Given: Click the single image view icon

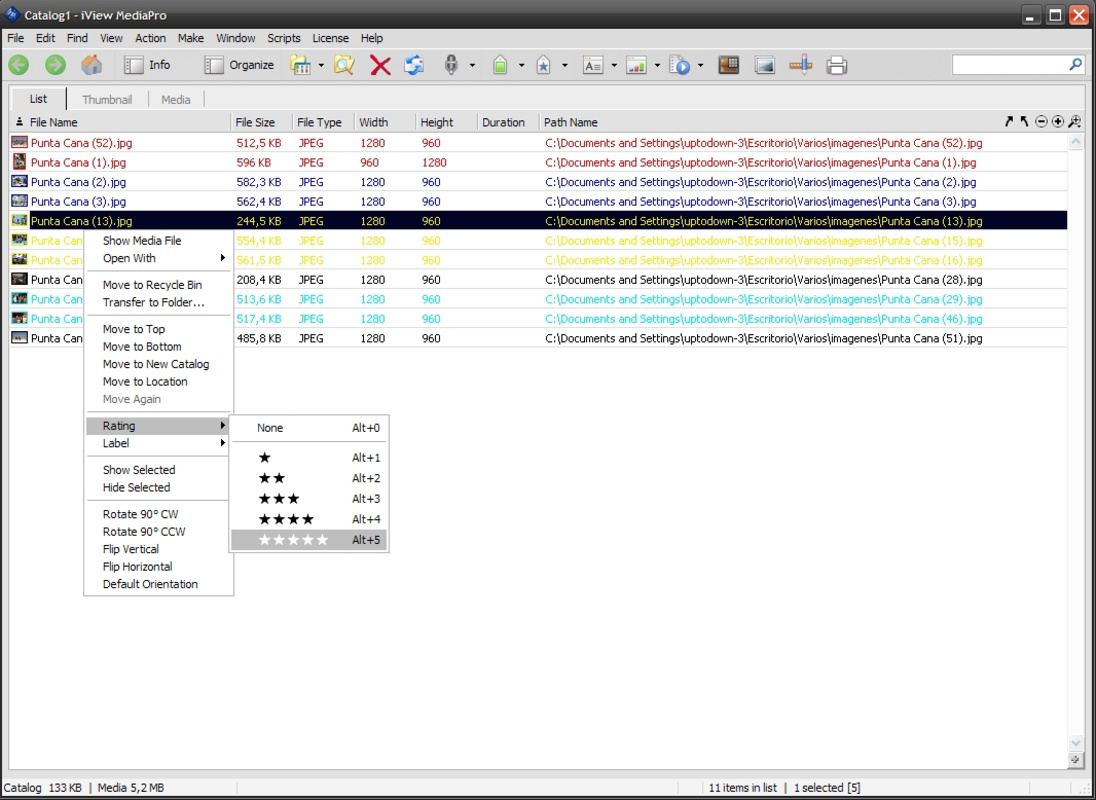Looking at the screenshot, I should tap(765, 66).
